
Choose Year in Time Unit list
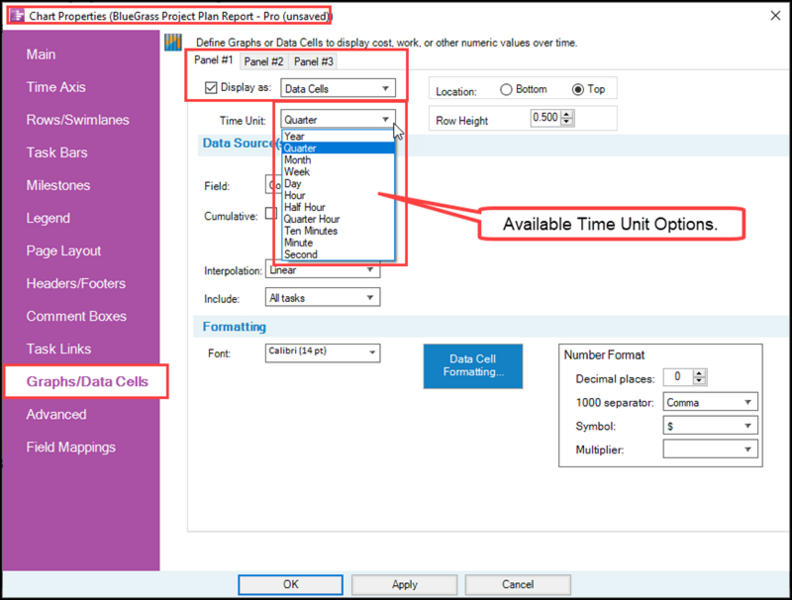(338, 136)
